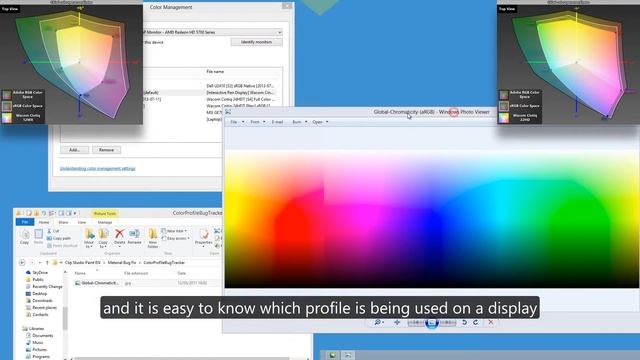Select the Dell U2410 sRGB Native profile
This screenshot has height=360, width=640.
click(240, 86)
